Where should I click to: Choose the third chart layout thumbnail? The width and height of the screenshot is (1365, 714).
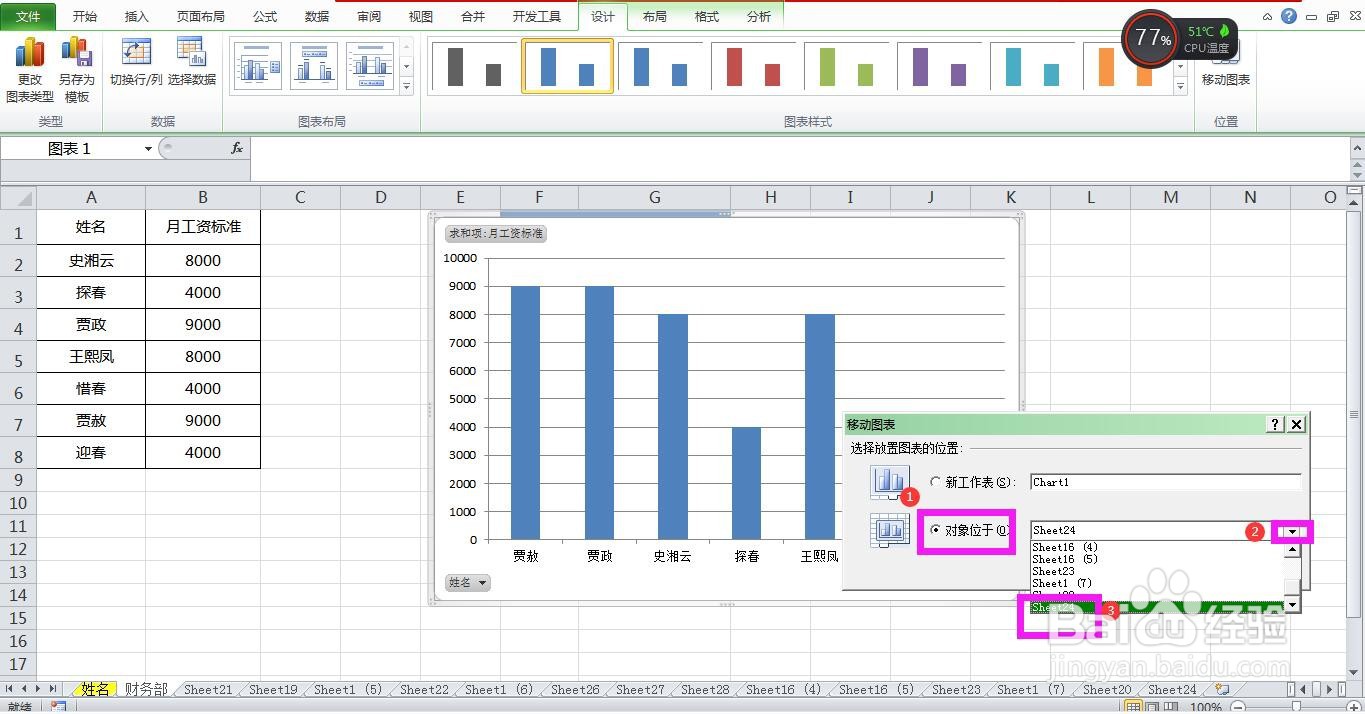tap(370, 67)
